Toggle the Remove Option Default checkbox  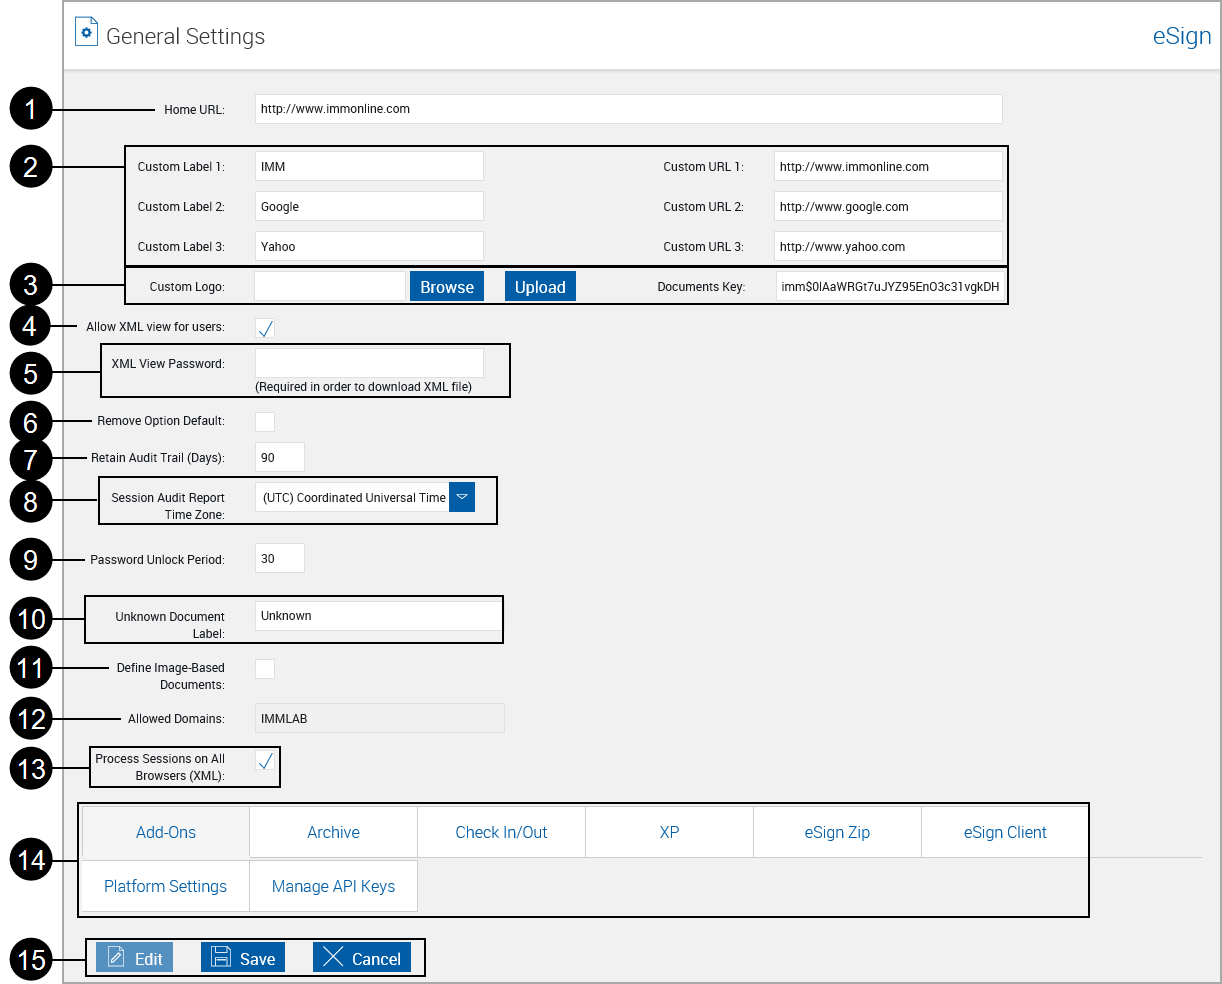(x=265, y=421)
